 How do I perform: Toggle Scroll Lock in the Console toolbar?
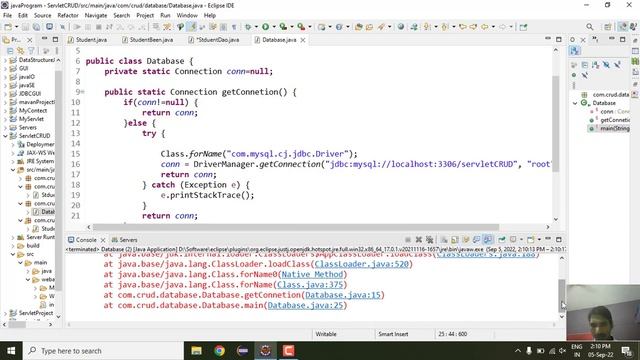pos(455,240)
